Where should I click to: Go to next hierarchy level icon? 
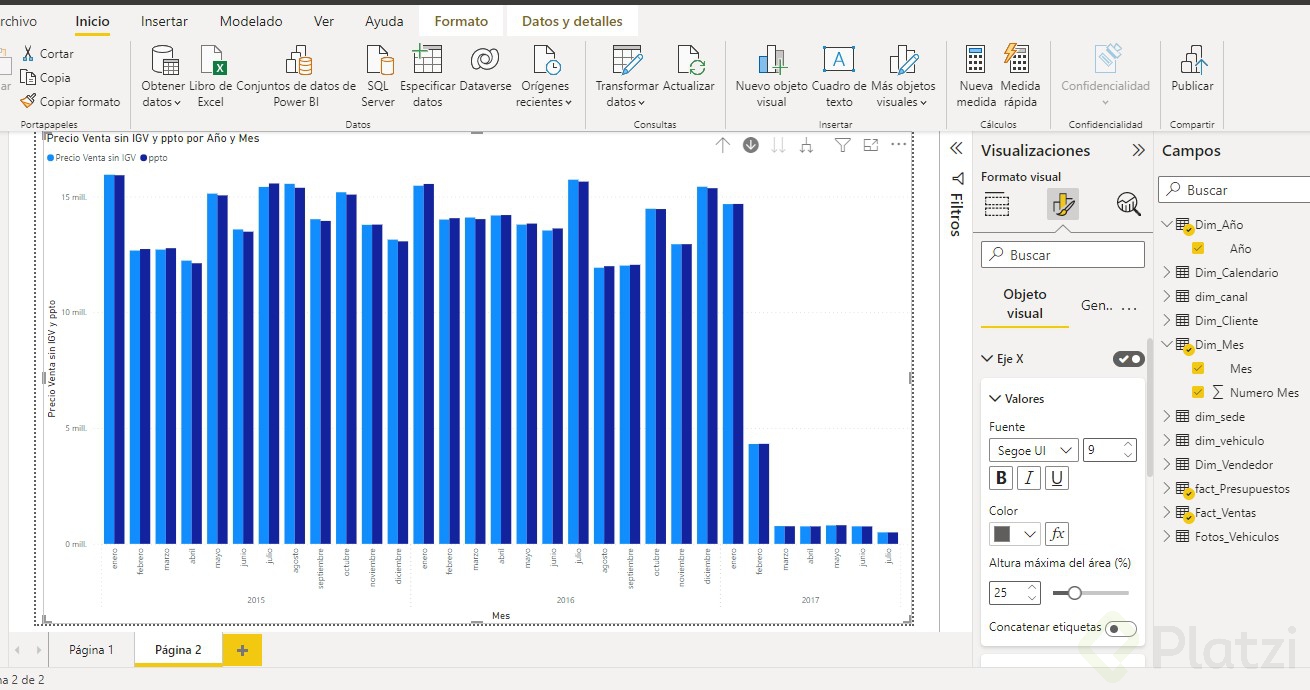778,146
